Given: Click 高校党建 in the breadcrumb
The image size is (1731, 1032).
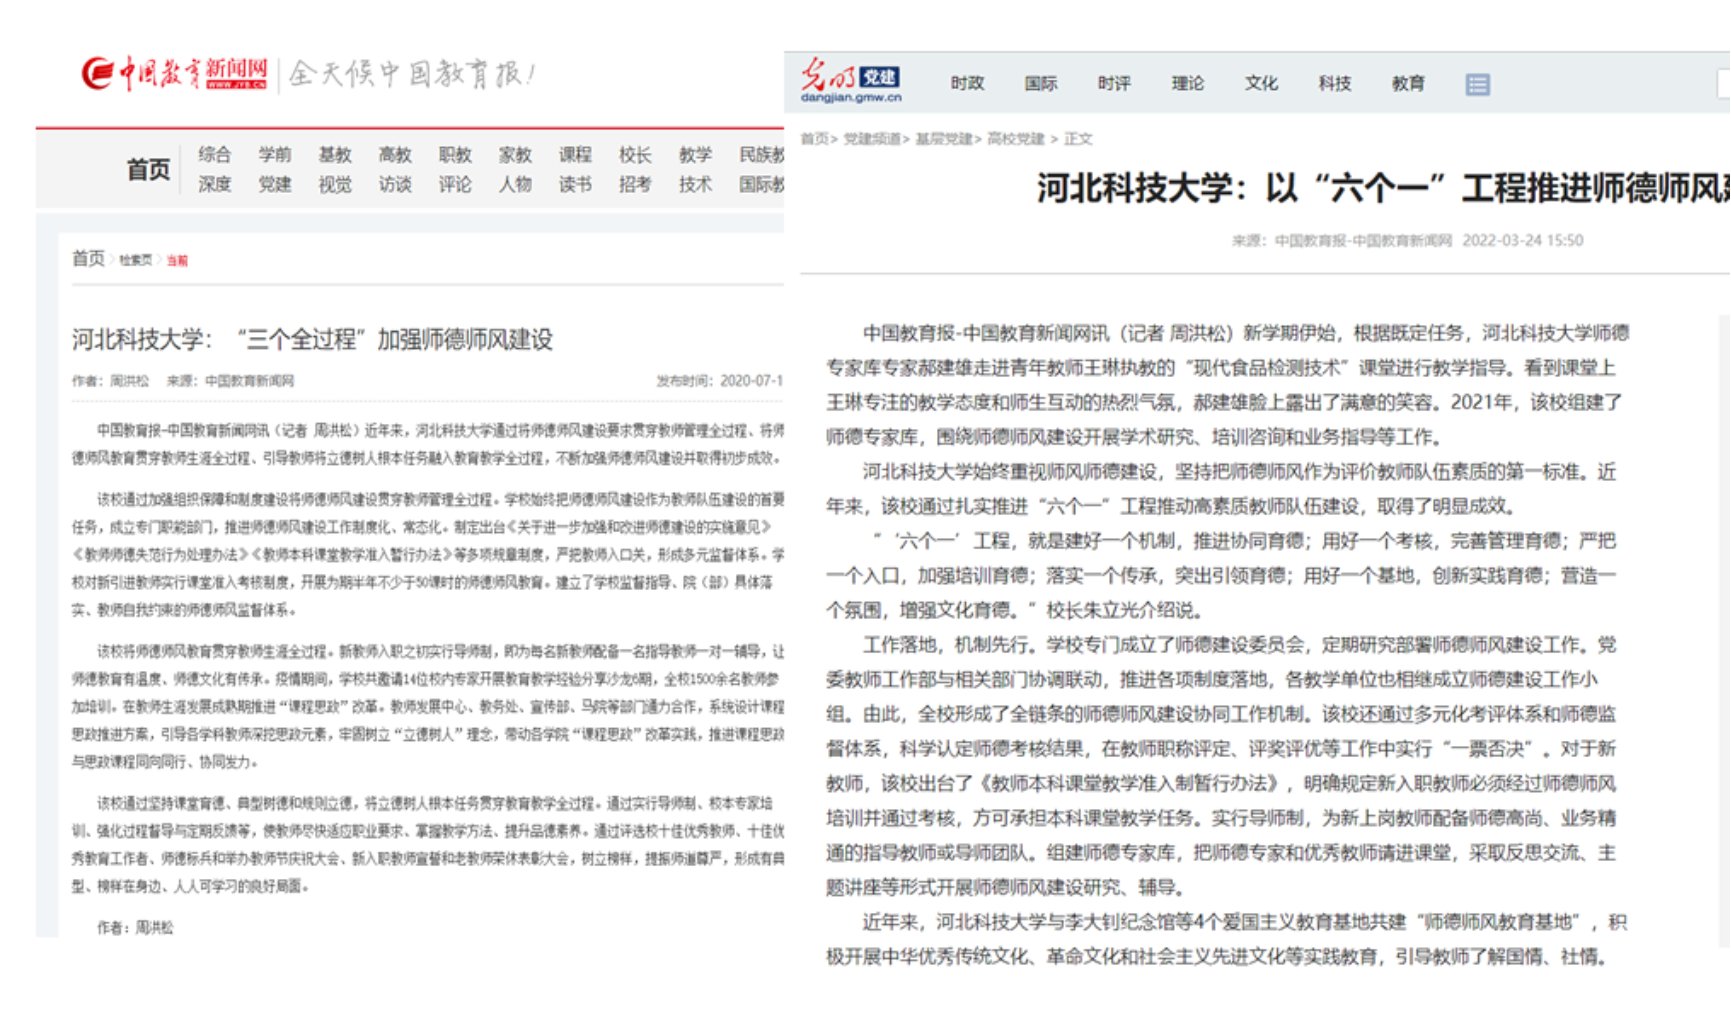Looking at the screenshot, I should [x=1016, y=139].
